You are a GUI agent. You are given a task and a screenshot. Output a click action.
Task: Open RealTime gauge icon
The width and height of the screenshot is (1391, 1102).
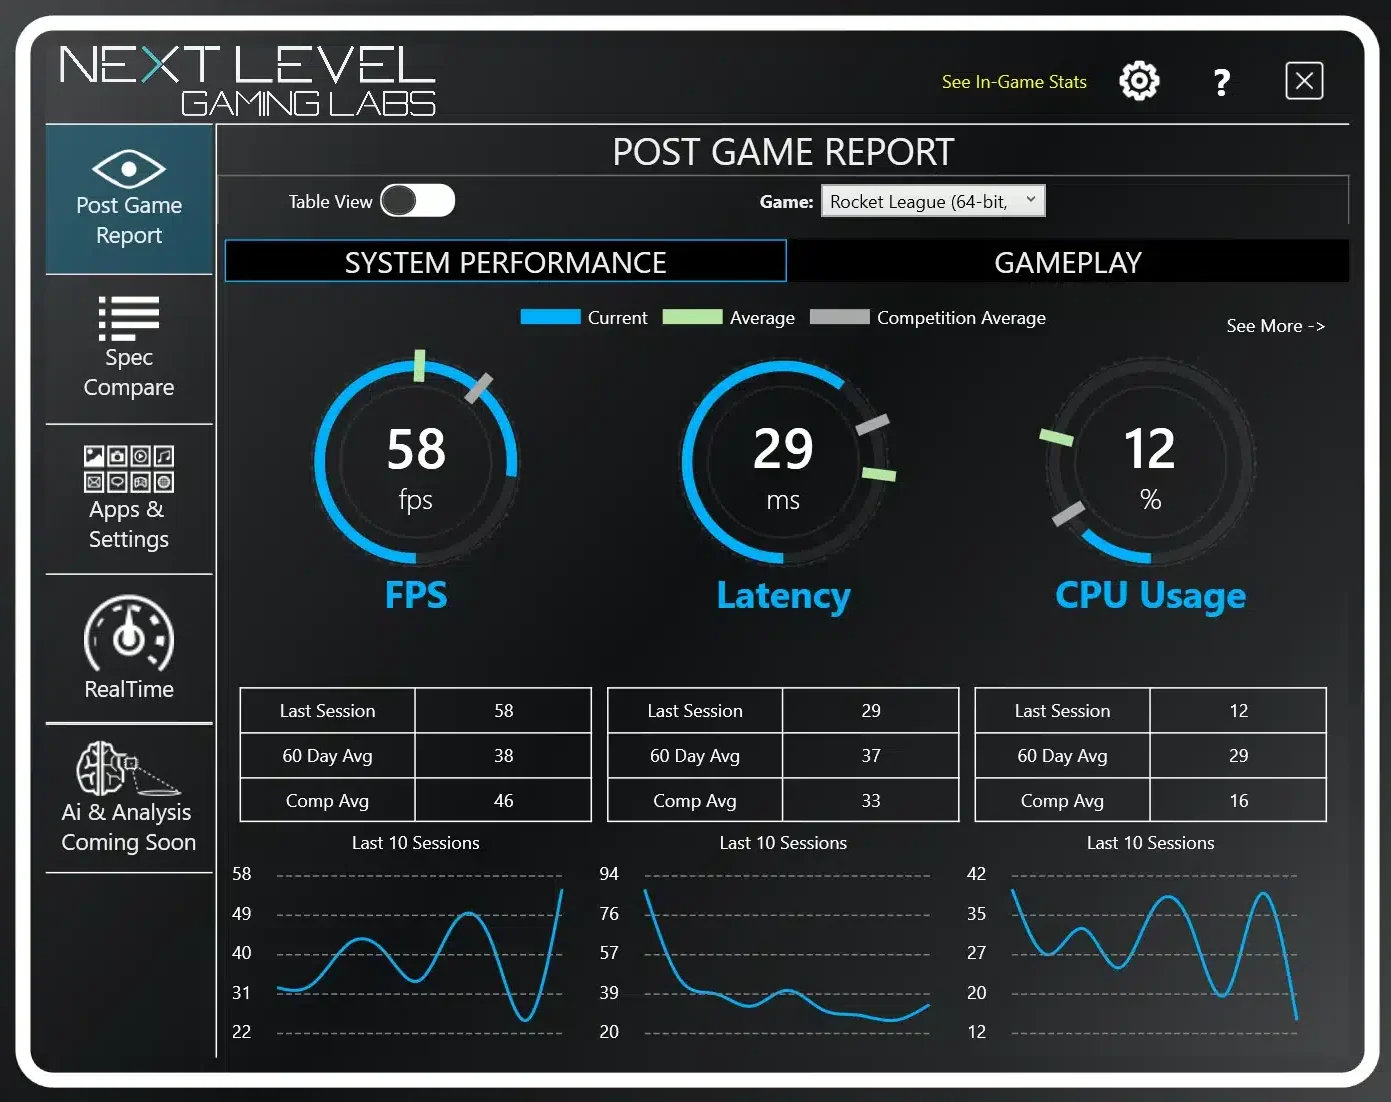(x=129, y=634)
